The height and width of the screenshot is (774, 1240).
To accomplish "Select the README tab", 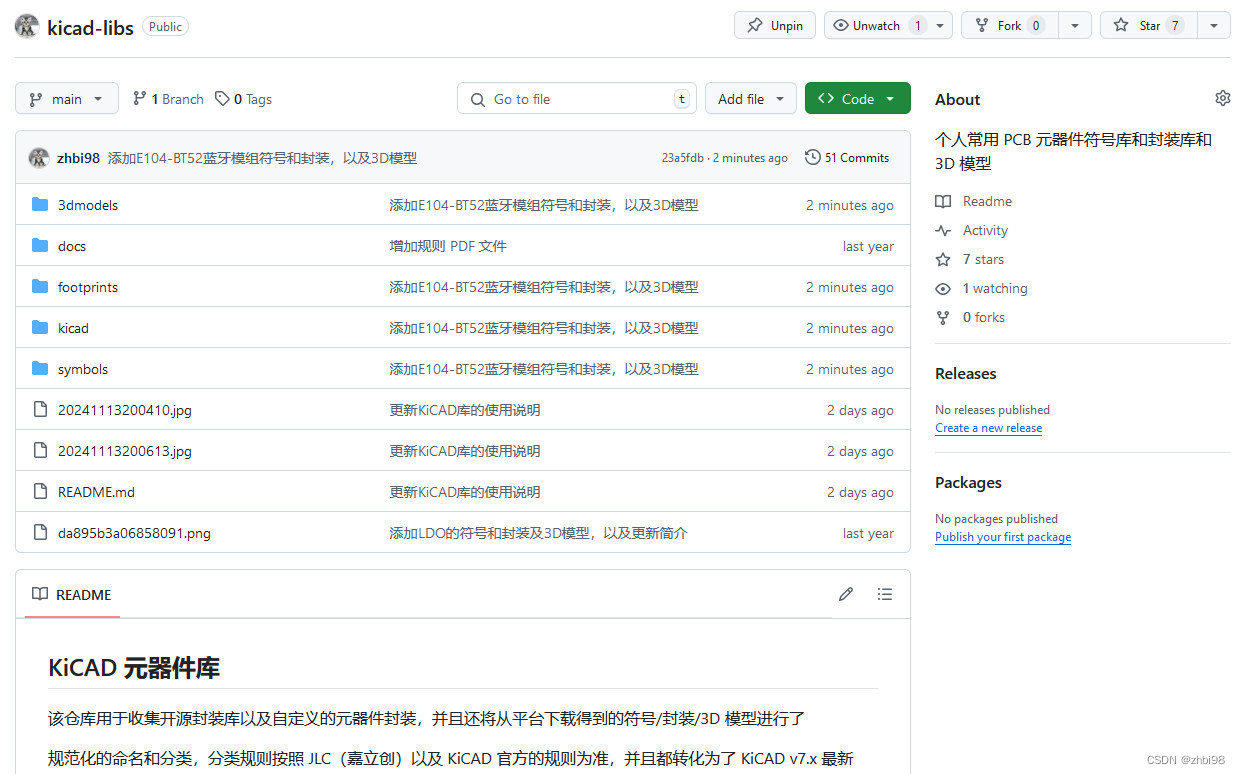I will coord(72,594).
